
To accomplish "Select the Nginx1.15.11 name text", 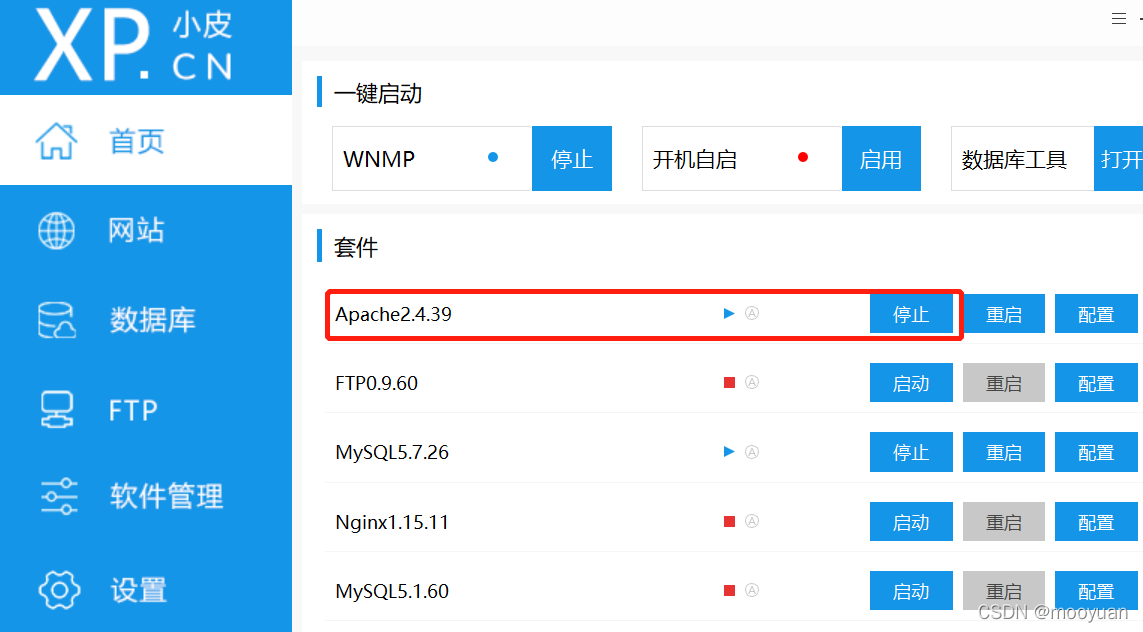I will point(392,522).
